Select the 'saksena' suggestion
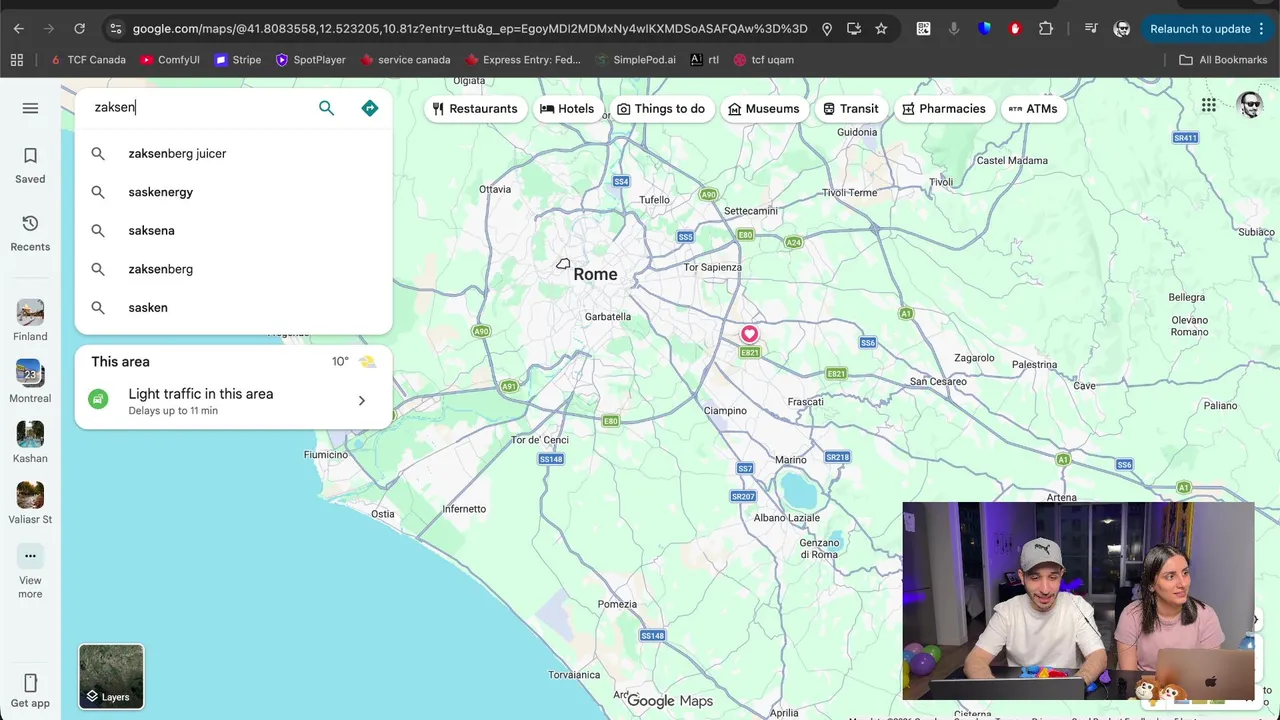The height and width of the screenshot is (720, 1280). (x=233, y=231)
